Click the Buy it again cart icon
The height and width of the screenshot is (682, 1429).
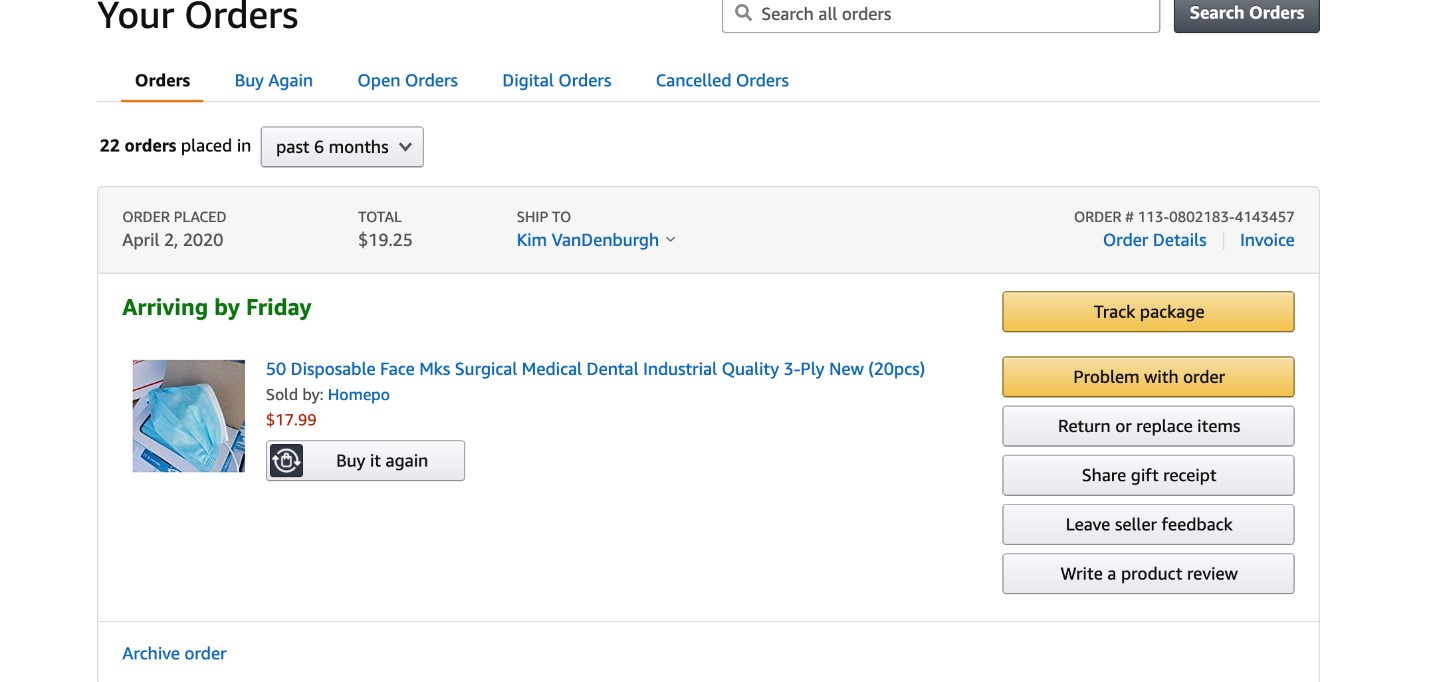coord(287,461)
